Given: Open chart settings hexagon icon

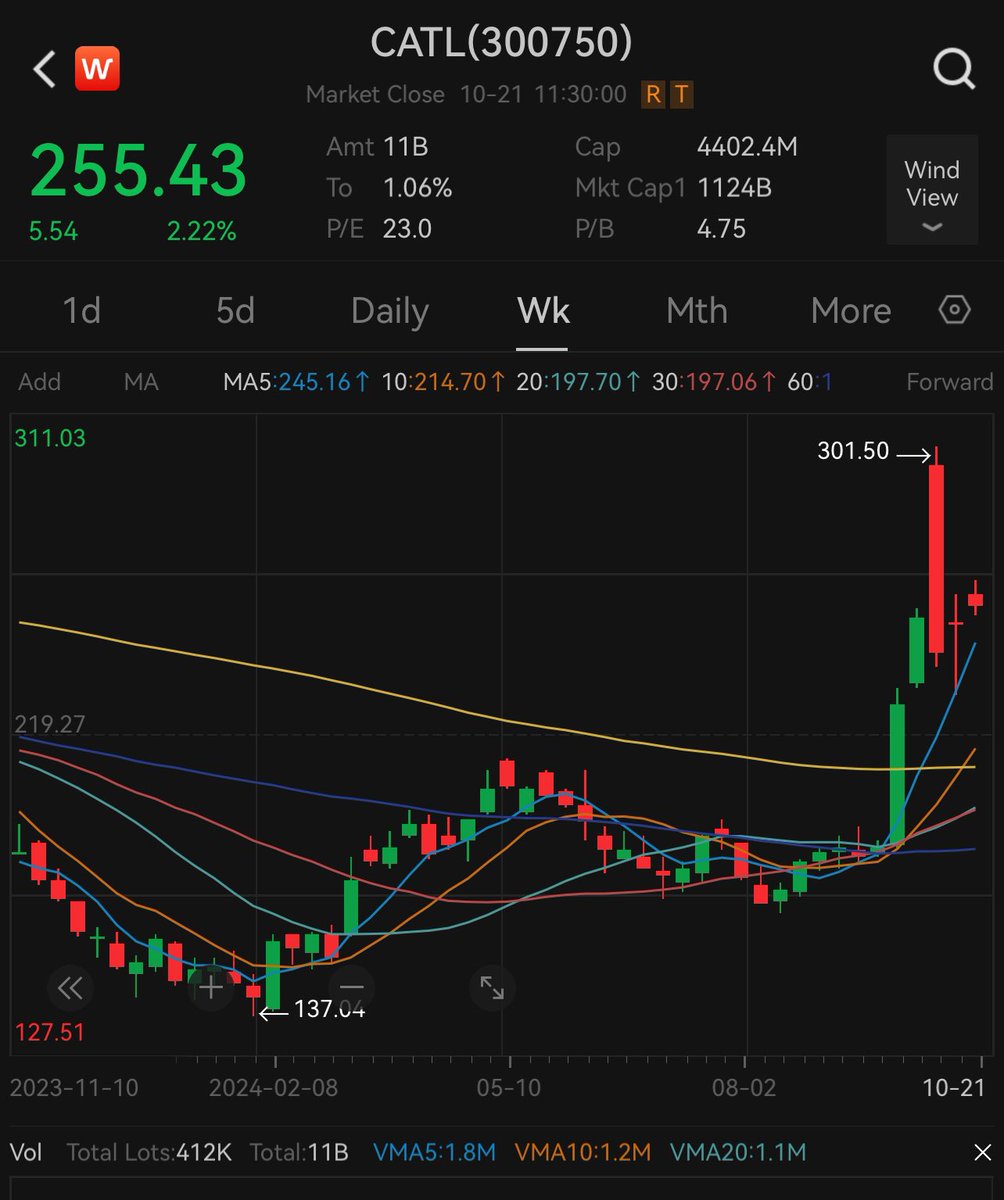Looking at the screenshot, I should click(x=954, y=311).
